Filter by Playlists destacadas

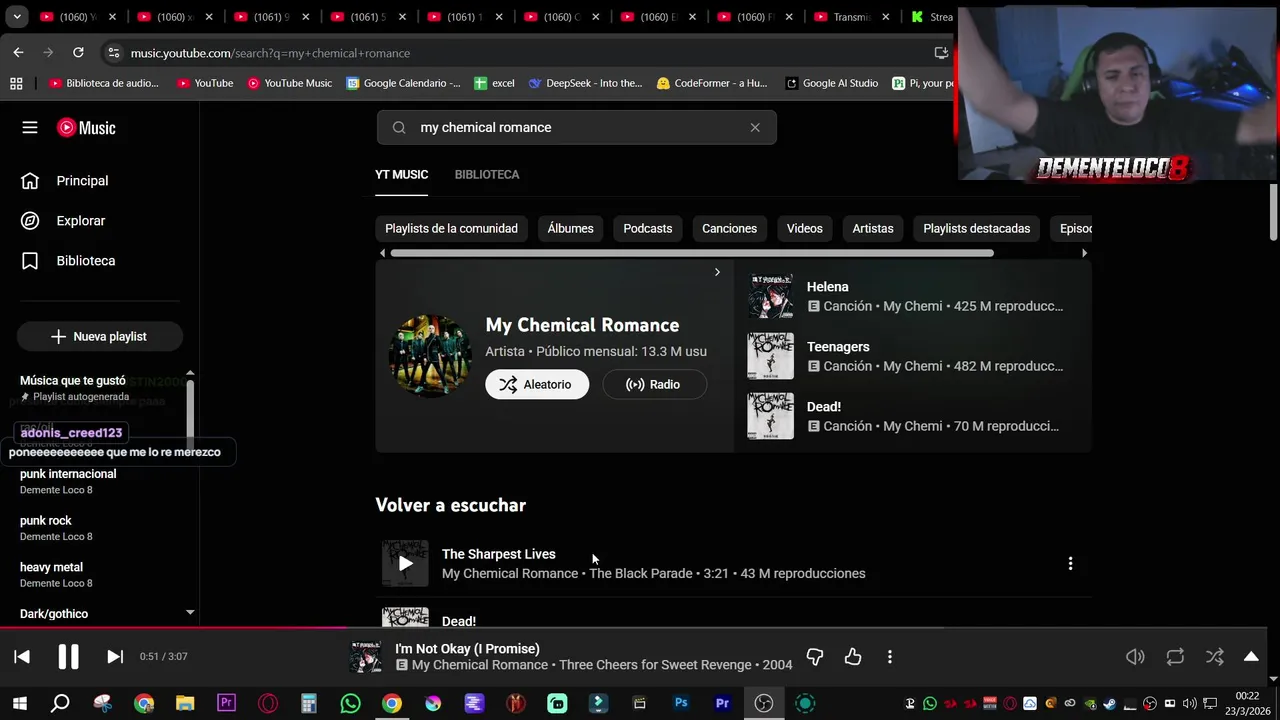[976, 229]
